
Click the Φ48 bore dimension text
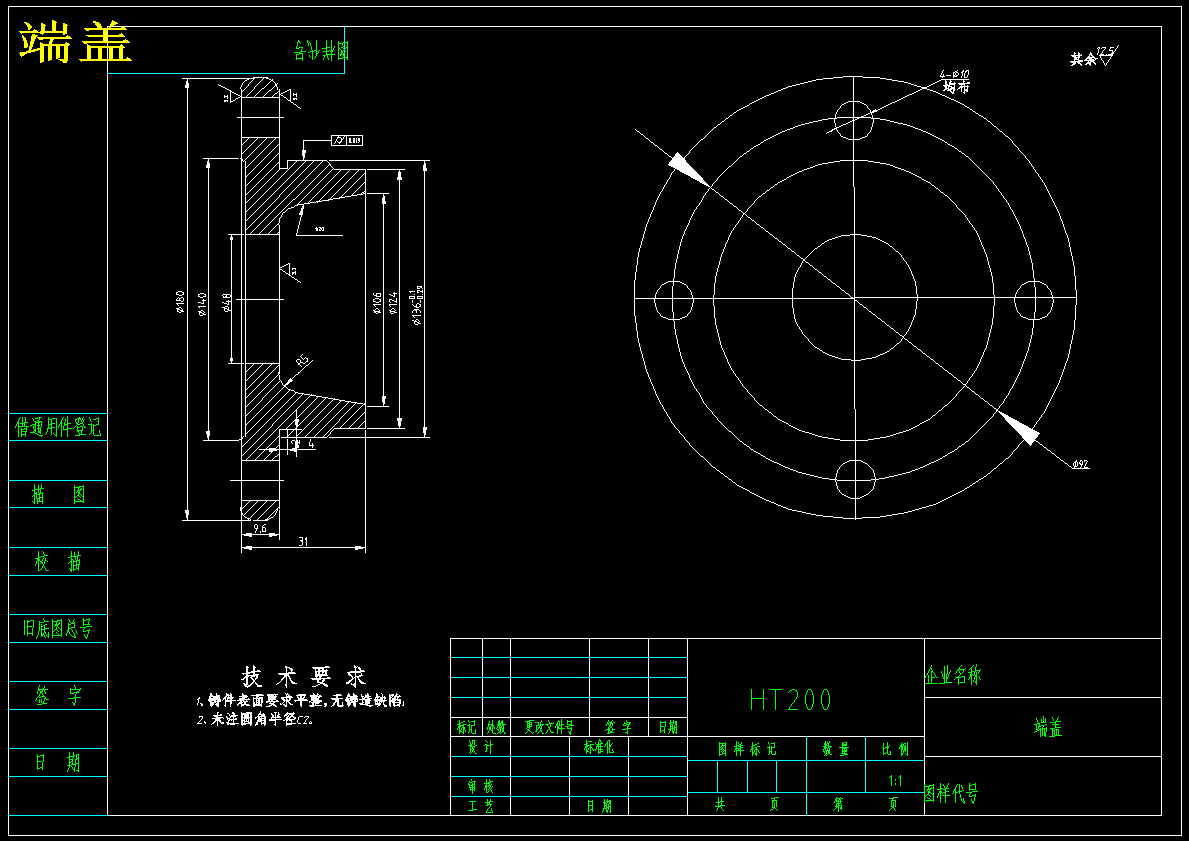click(226, 303)
